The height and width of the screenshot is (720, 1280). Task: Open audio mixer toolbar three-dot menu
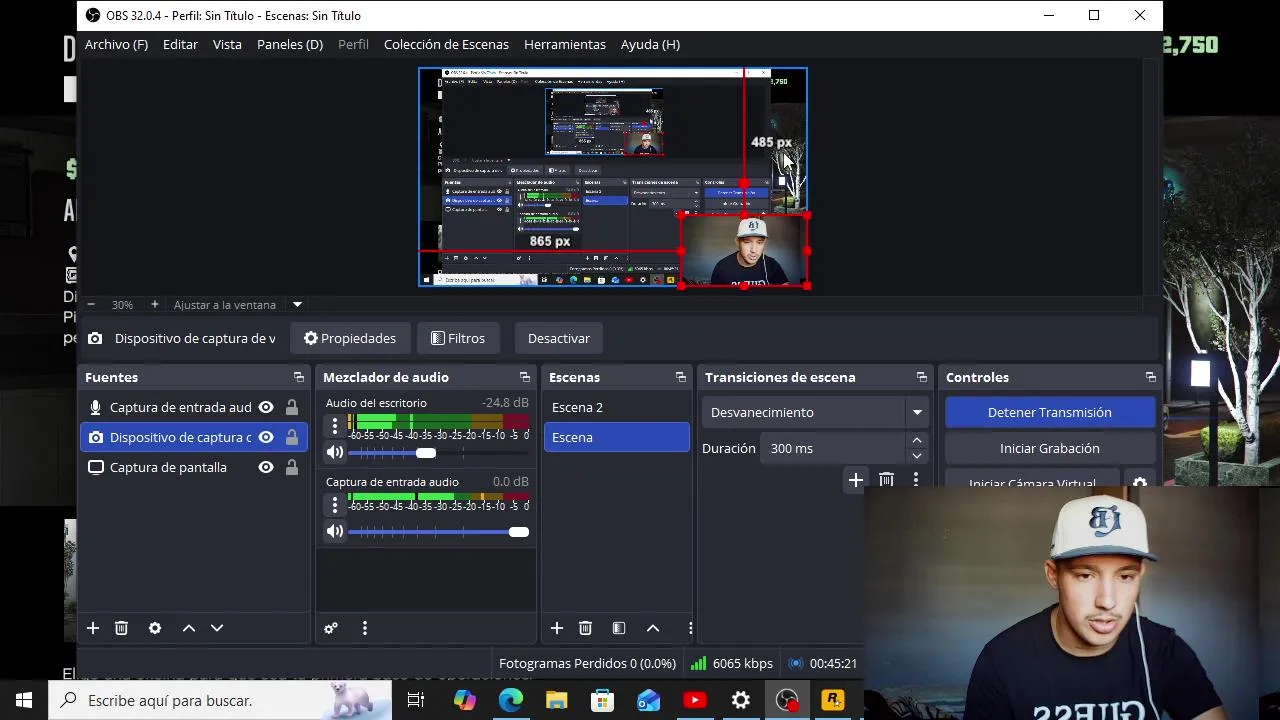(365, 628)
